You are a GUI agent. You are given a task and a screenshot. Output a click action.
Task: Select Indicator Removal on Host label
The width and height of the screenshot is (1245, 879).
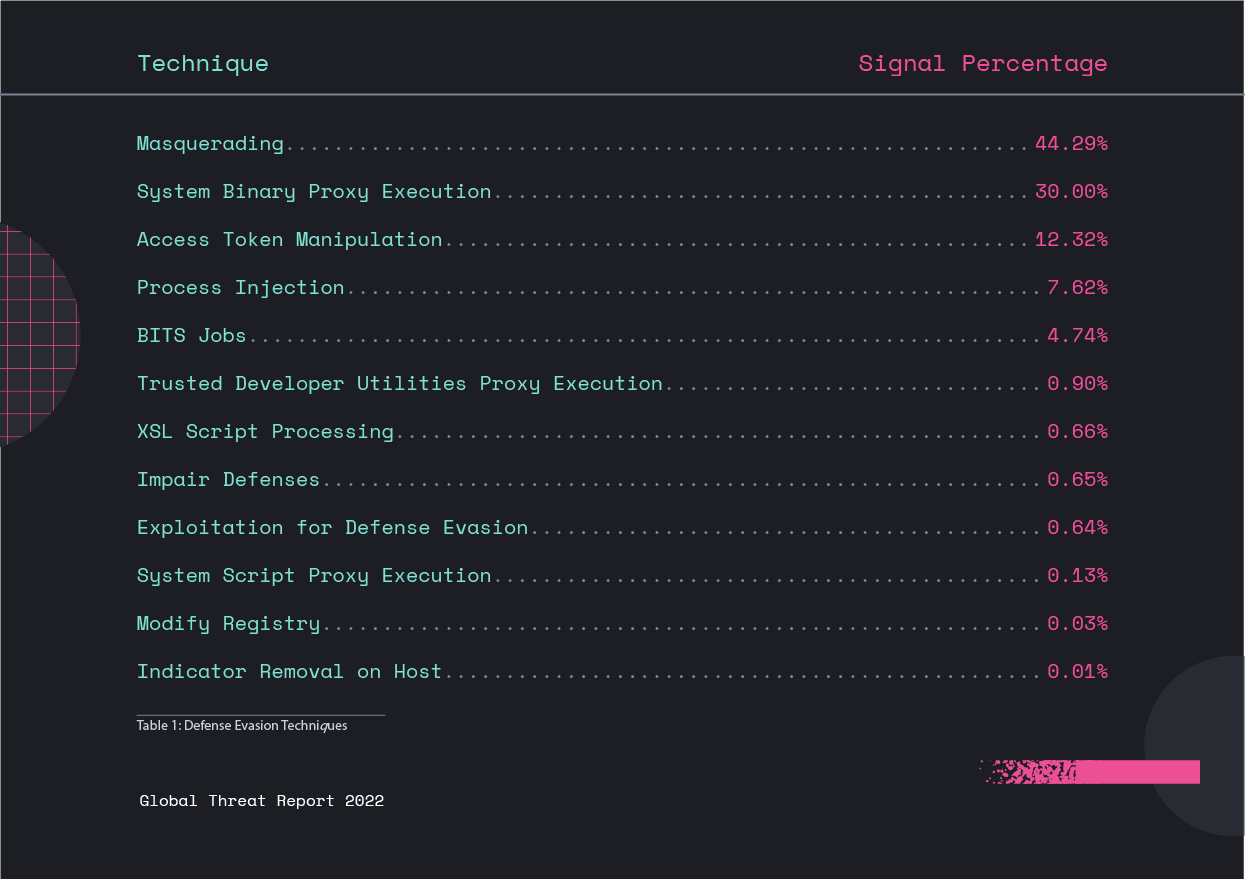click(x=289, y=671)
